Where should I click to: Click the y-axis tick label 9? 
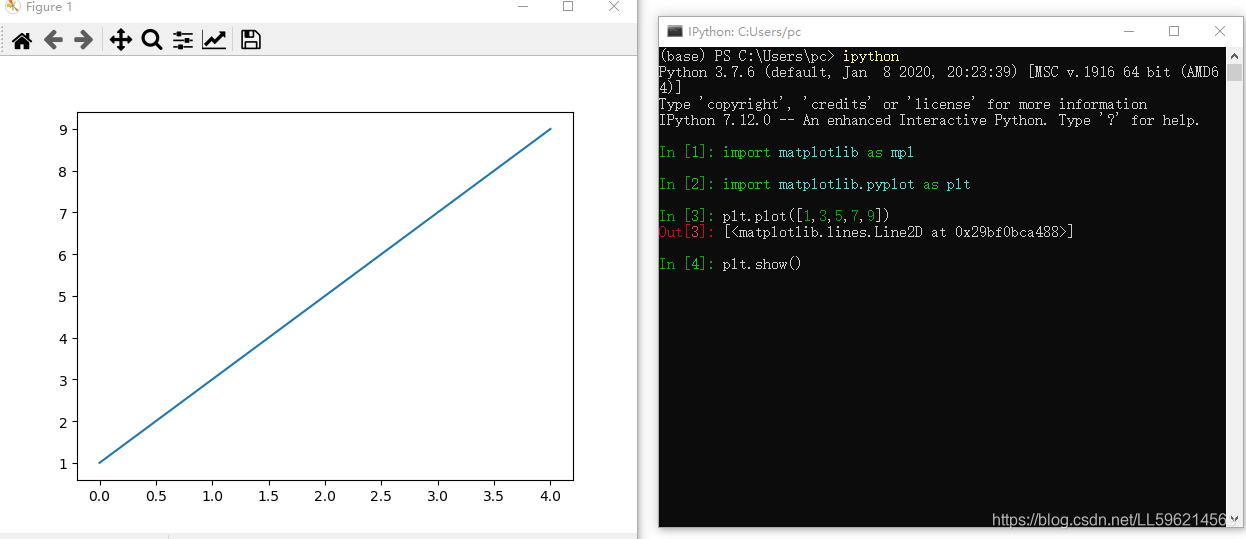(62, 129)
